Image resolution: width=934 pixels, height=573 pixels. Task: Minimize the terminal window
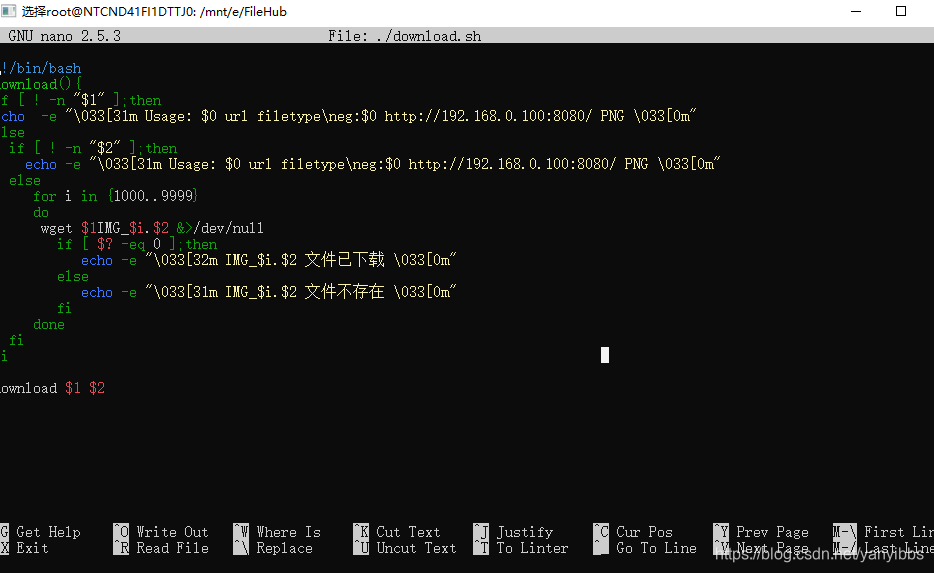856,11
